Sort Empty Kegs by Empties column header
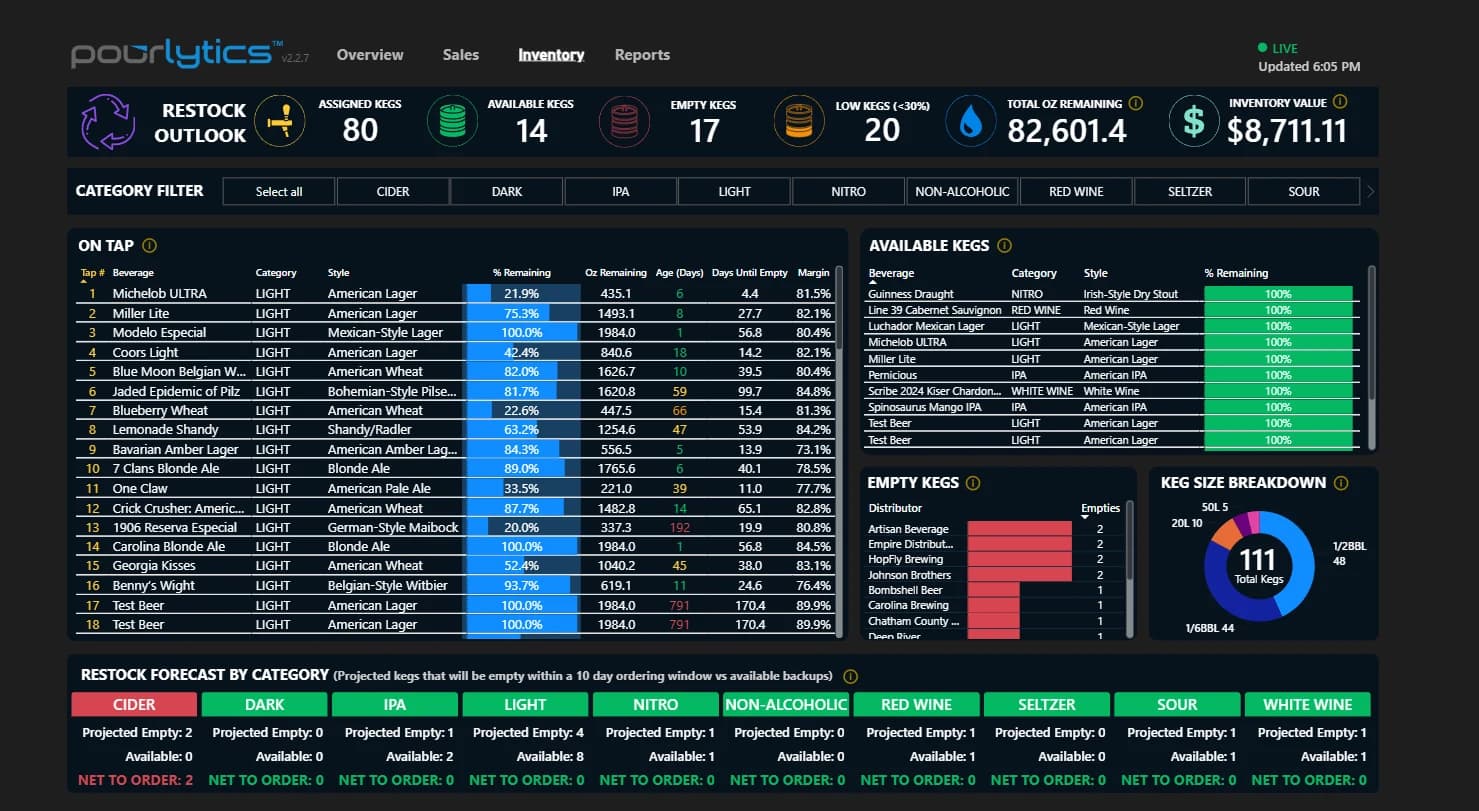 click(1100, 508)
